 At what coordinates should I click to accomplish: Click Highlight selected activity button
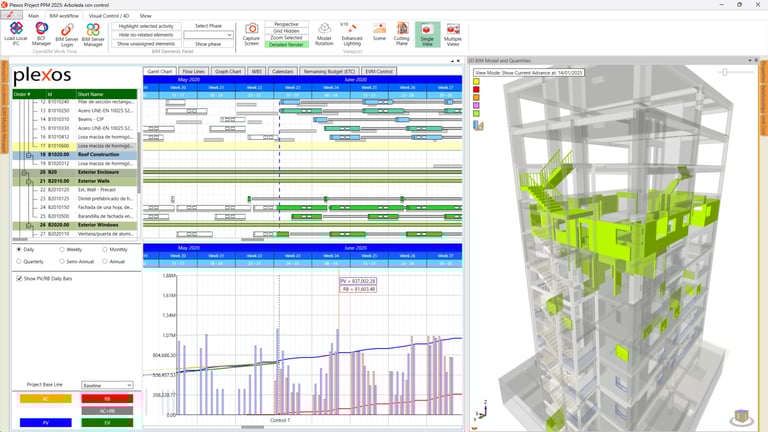point(146,26)
